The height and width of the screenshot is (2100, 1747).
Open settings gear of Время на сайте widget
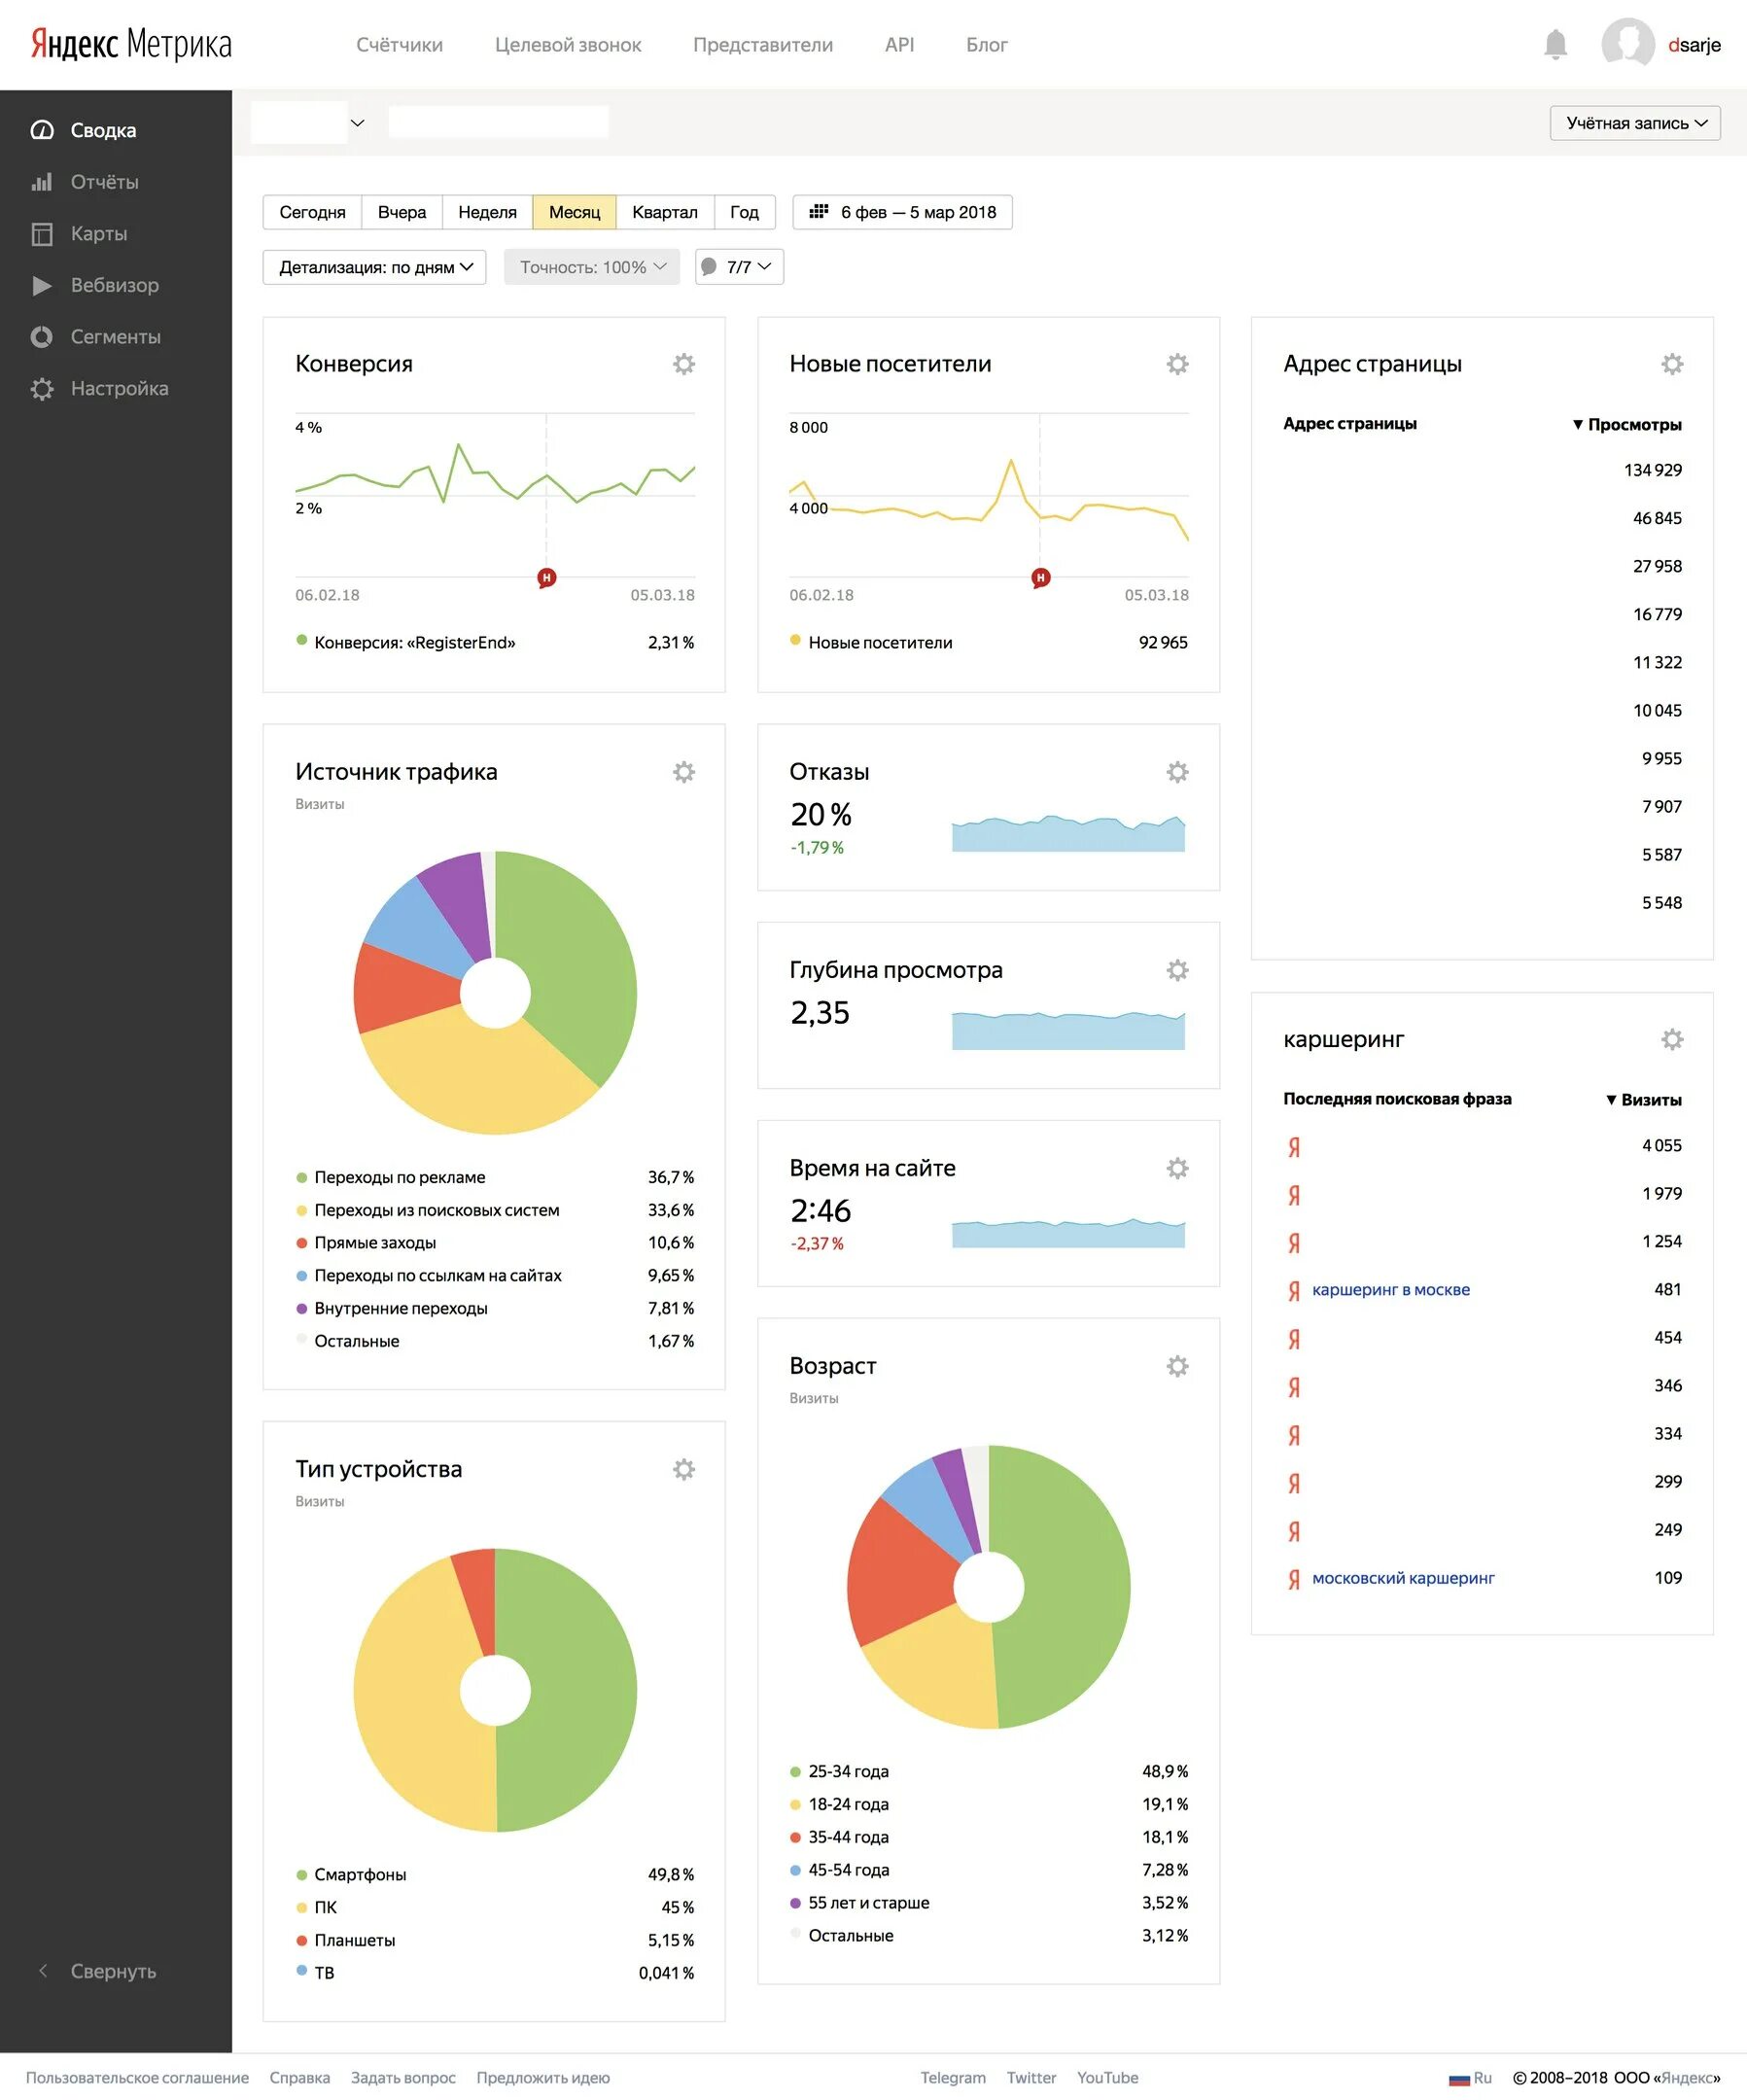pyautogui.click(x=1178, y=1168)
